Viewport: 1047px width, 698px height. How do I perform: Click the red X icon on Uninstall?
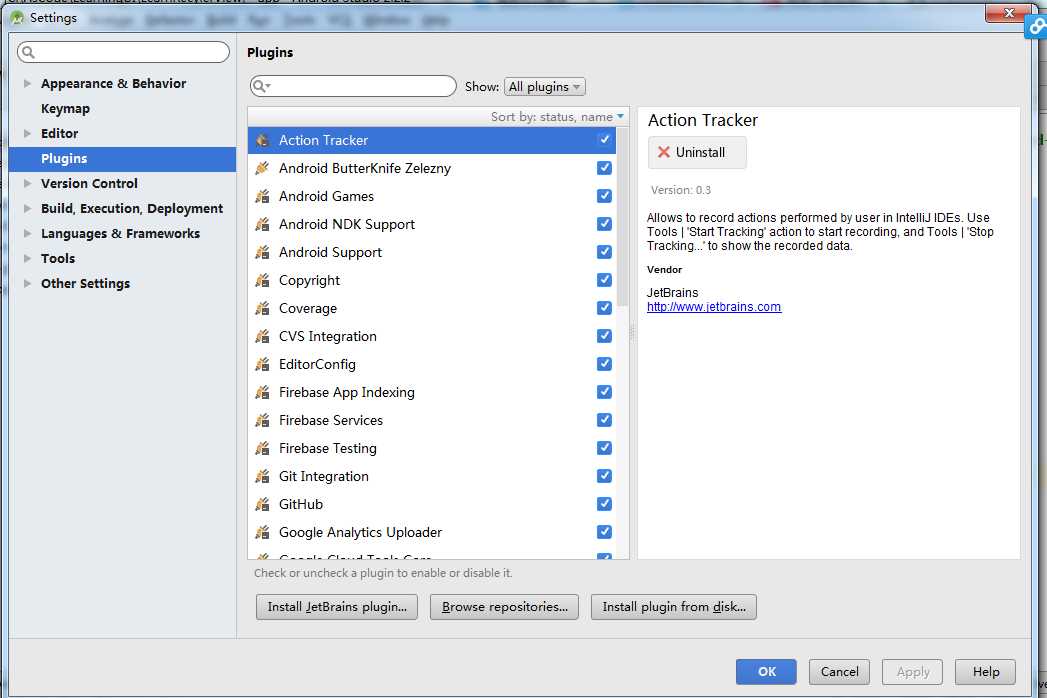[x=664, y=152]
